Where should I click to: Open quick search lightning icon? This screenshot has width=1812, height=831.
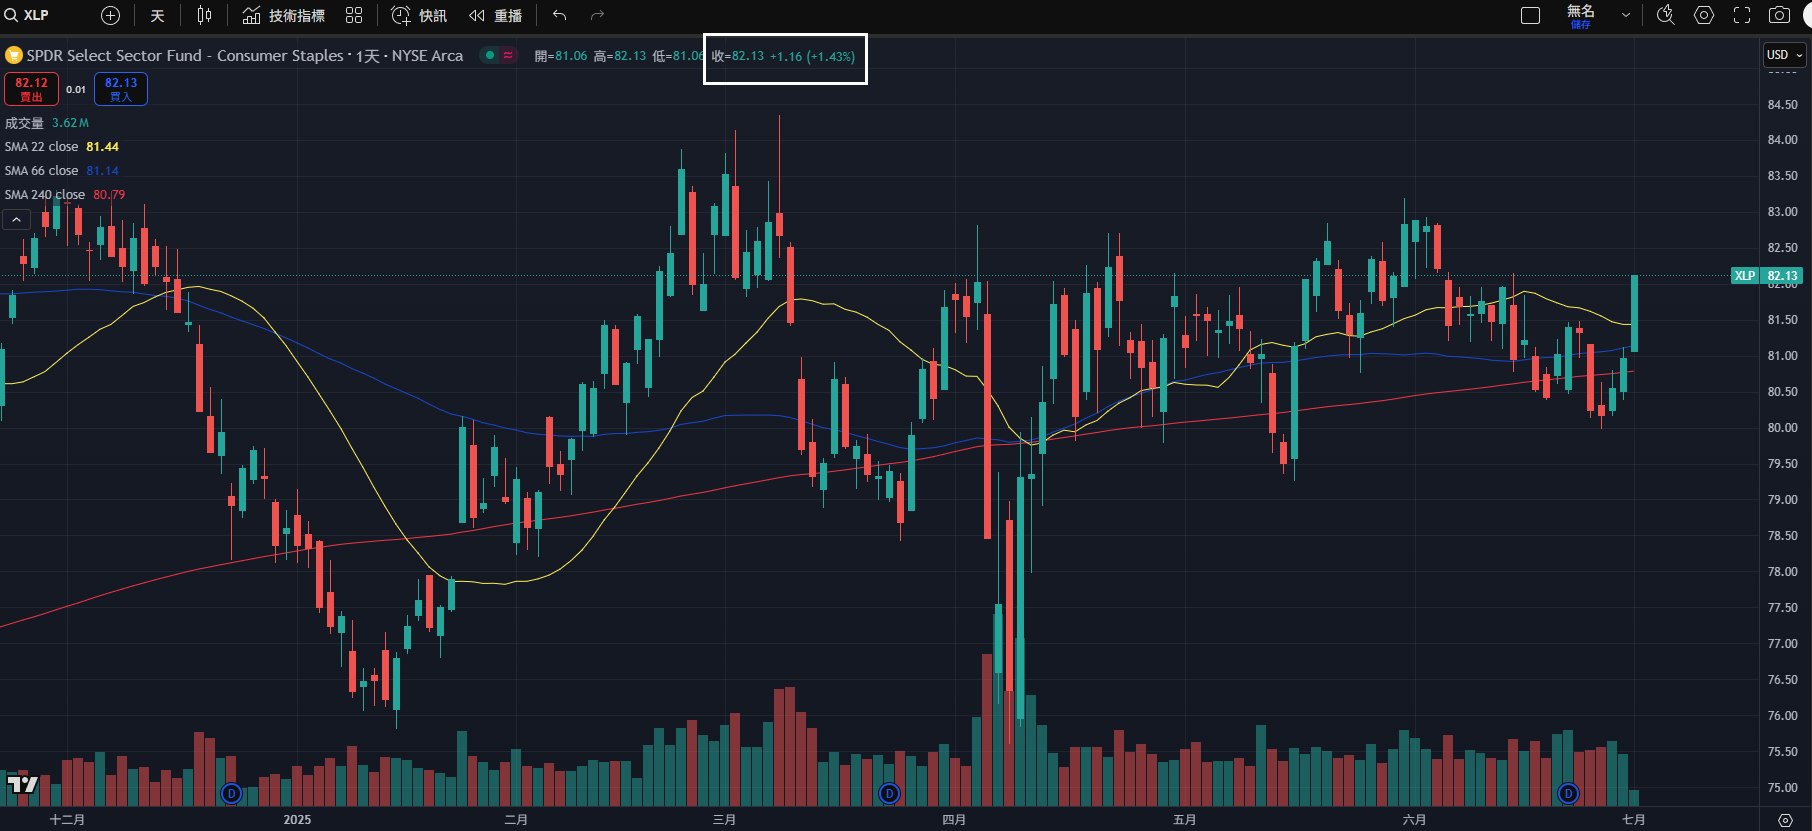(x=1665, y=15)
